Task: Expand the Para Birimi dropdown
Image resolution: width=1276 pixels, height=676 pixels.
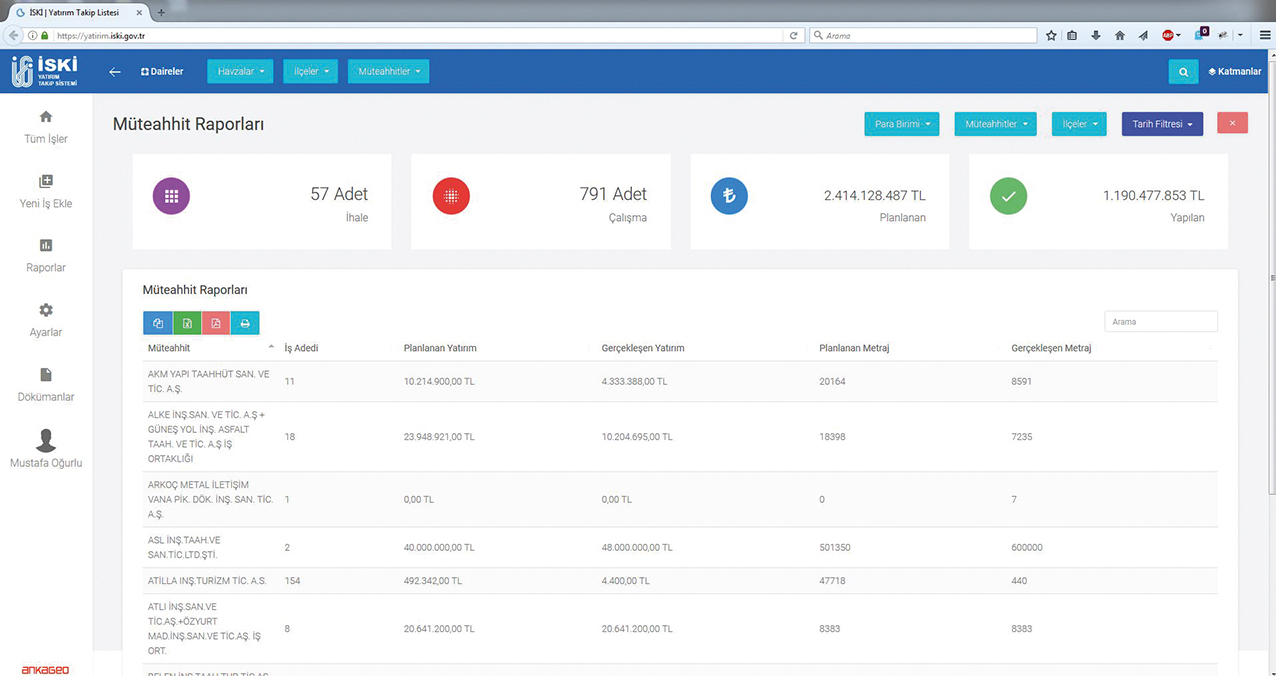Action: click(902, 124)
